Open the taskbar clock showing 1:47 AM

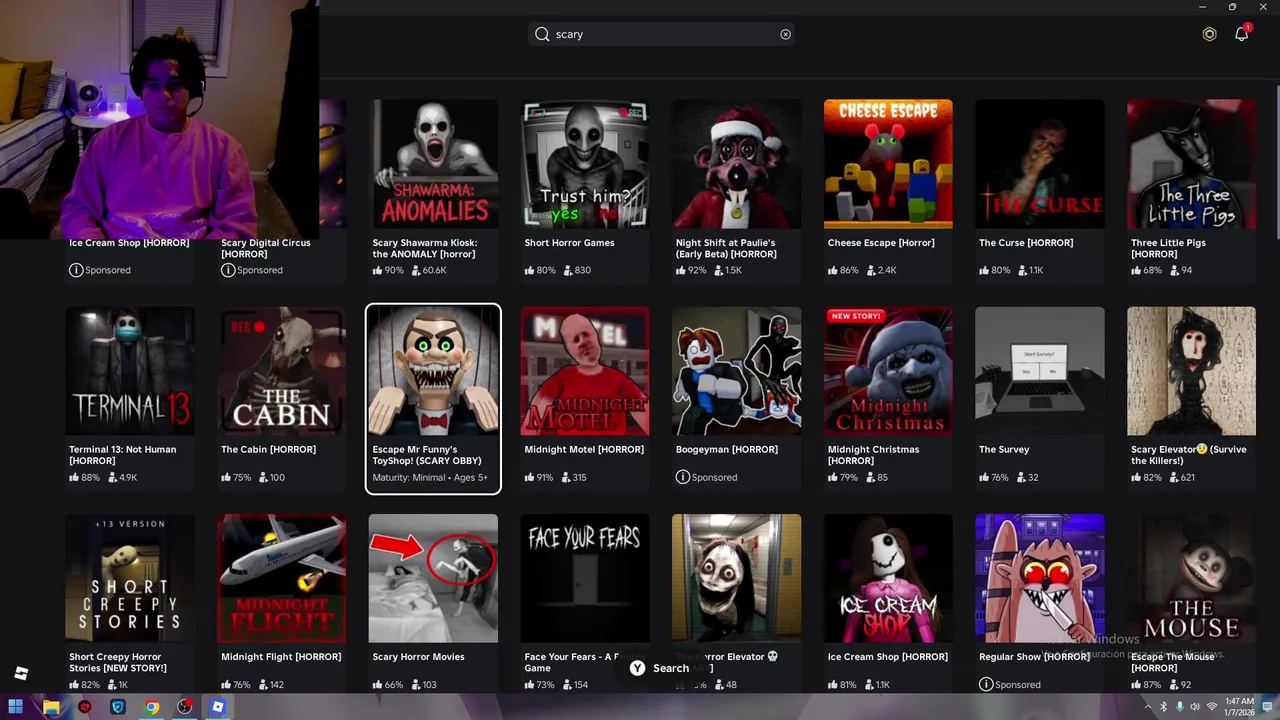[1238, 707]
